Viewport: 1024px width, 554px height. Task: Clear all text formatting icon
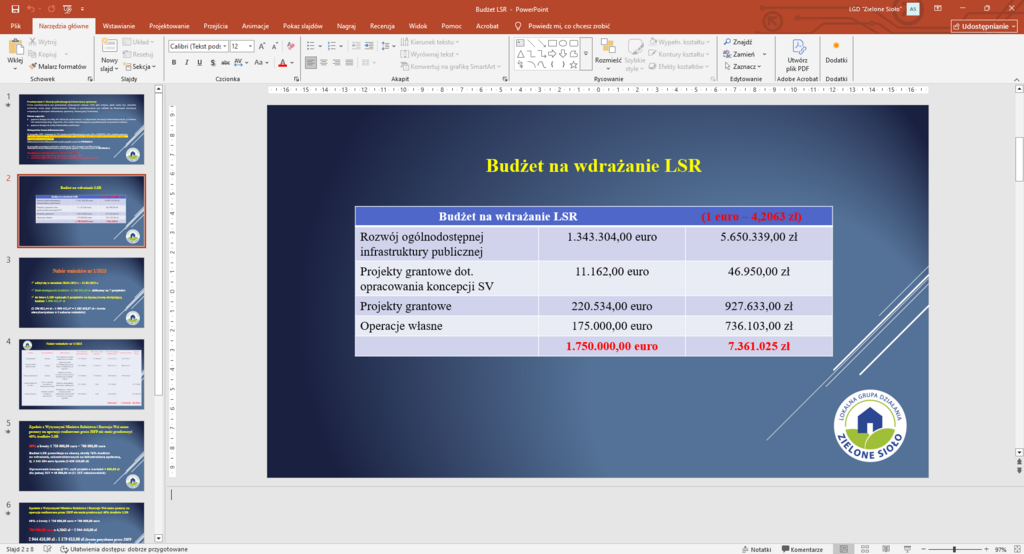point(288,46)
